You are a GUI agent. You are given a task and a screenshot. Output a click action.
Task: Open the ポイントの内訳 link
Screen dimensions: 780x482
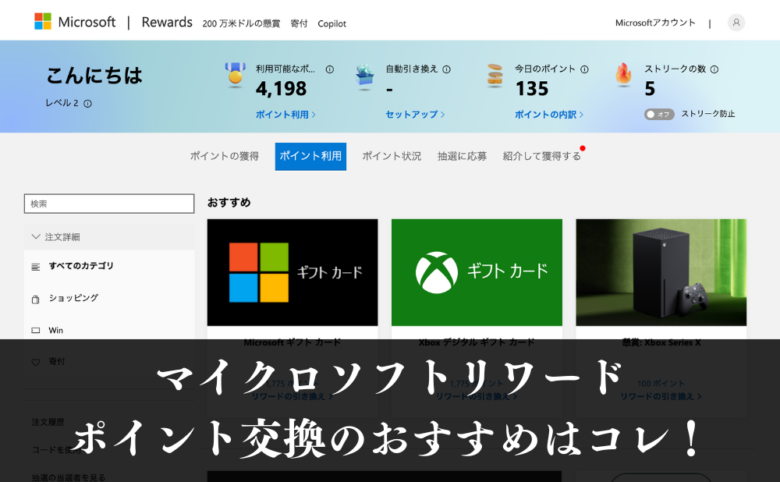pyautogui.click(x=549, y=114)
